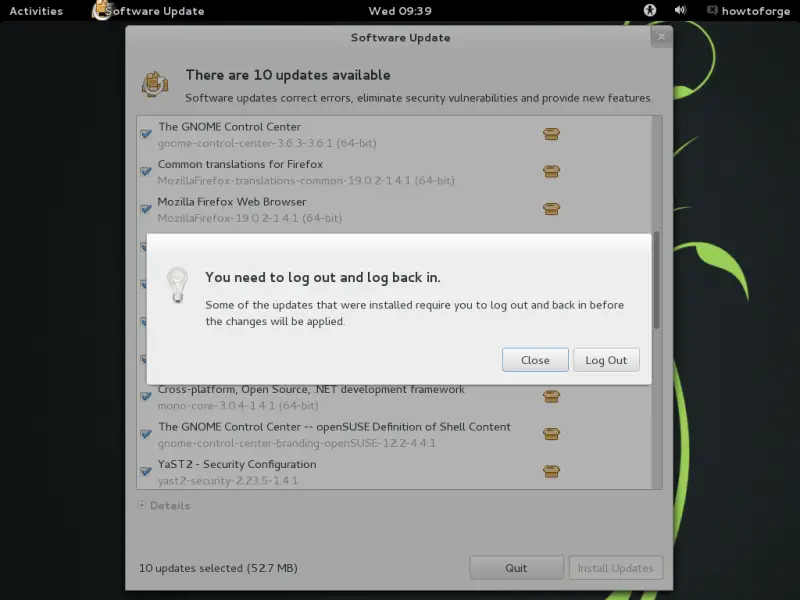Screen dimensions: 800x600
Task: Click package icon for openSUSE Shell Content row
Action: 551,434
